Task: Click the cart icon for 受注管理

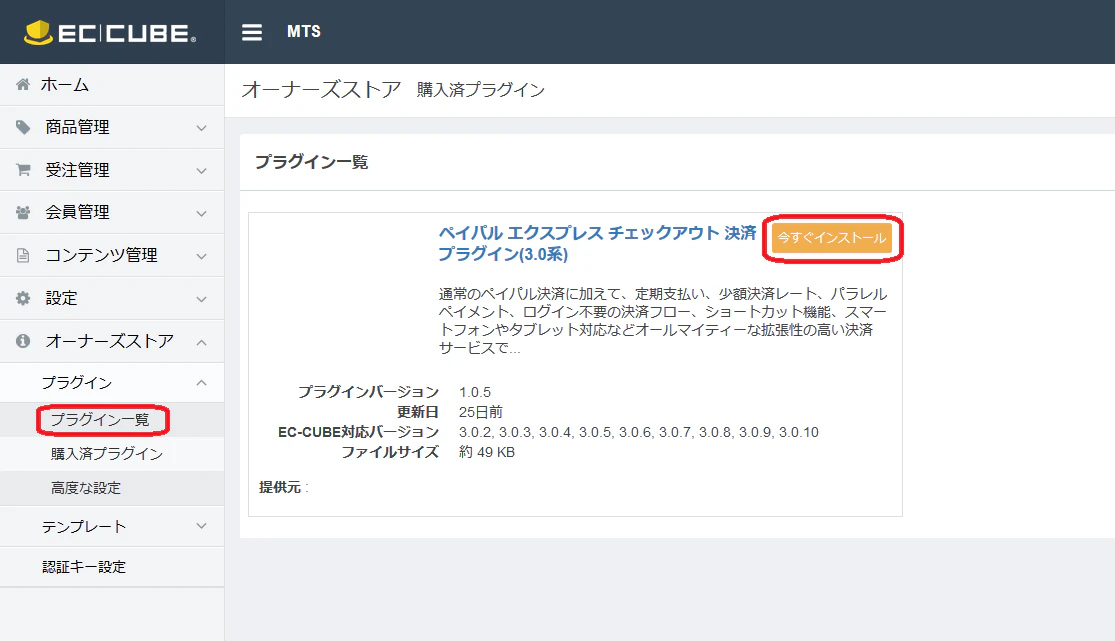Action: 23,170
